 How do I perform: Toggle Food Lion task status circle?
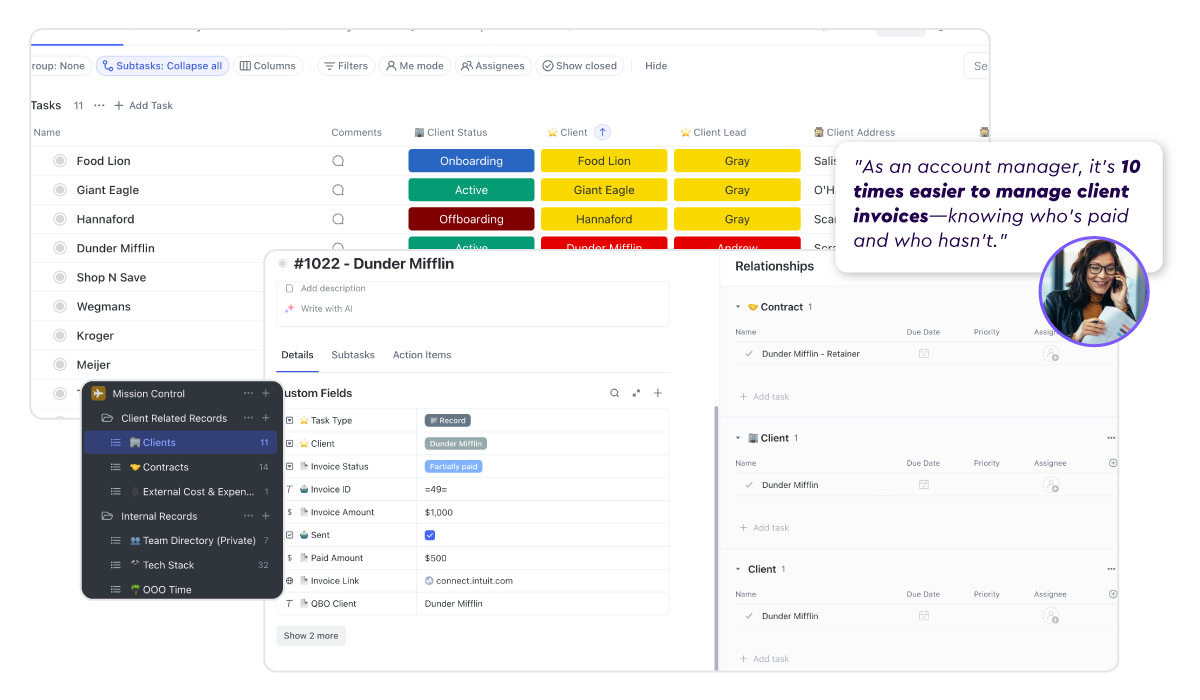tap(60, 161)
